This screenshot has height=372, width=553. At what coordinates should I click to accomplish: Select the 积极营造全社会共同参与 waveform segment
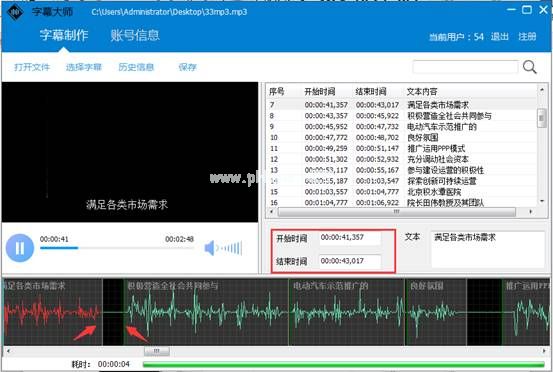pyautogui.click(x=206, y=312)
